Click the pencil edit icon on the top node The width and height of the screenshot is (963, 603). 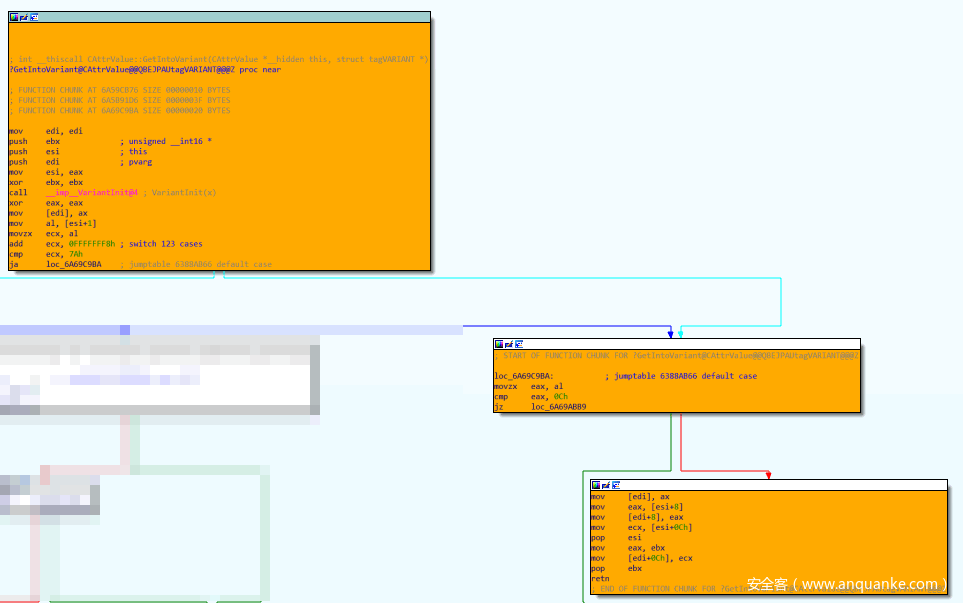[24, 17]
